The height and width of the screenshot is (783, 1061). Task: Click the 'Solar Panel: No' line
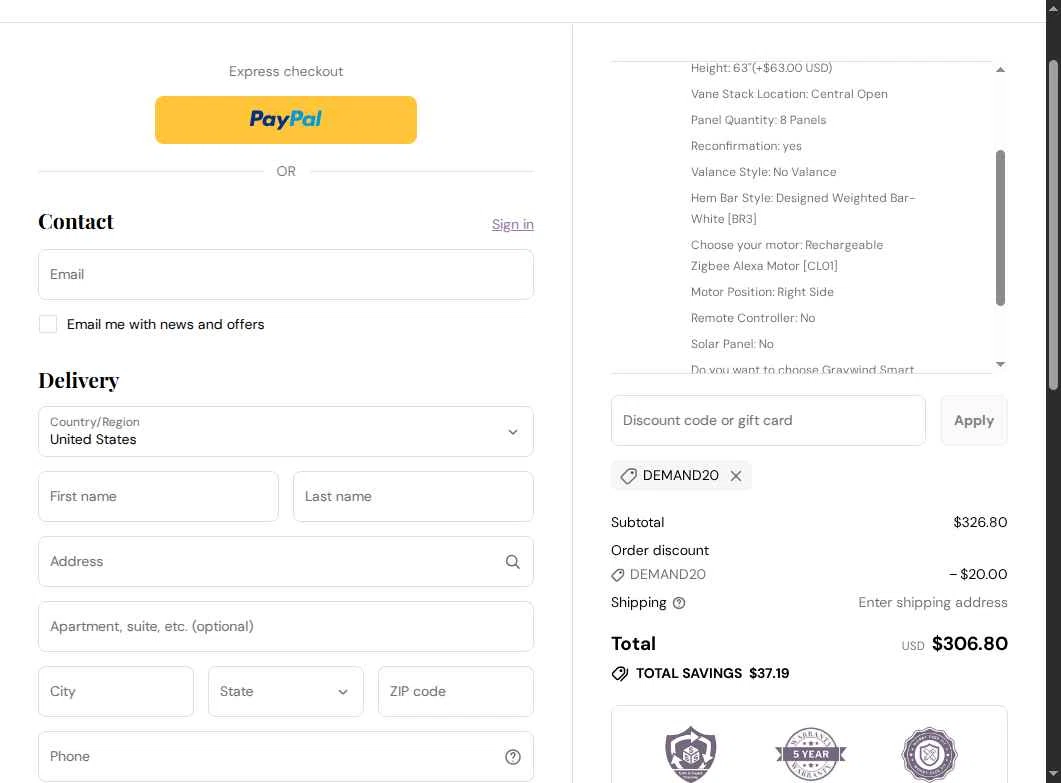pos(732,344)
